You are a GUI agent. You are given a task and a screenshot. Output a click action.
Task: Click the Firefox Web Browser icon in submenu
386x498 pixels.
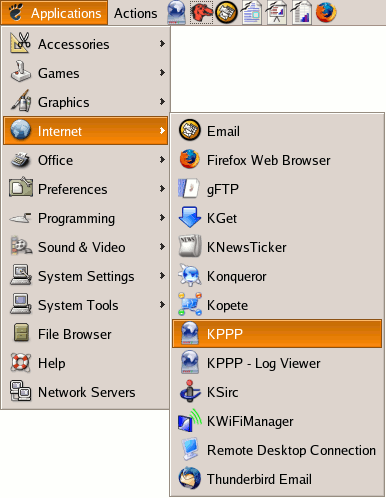(x=190, y=159)
